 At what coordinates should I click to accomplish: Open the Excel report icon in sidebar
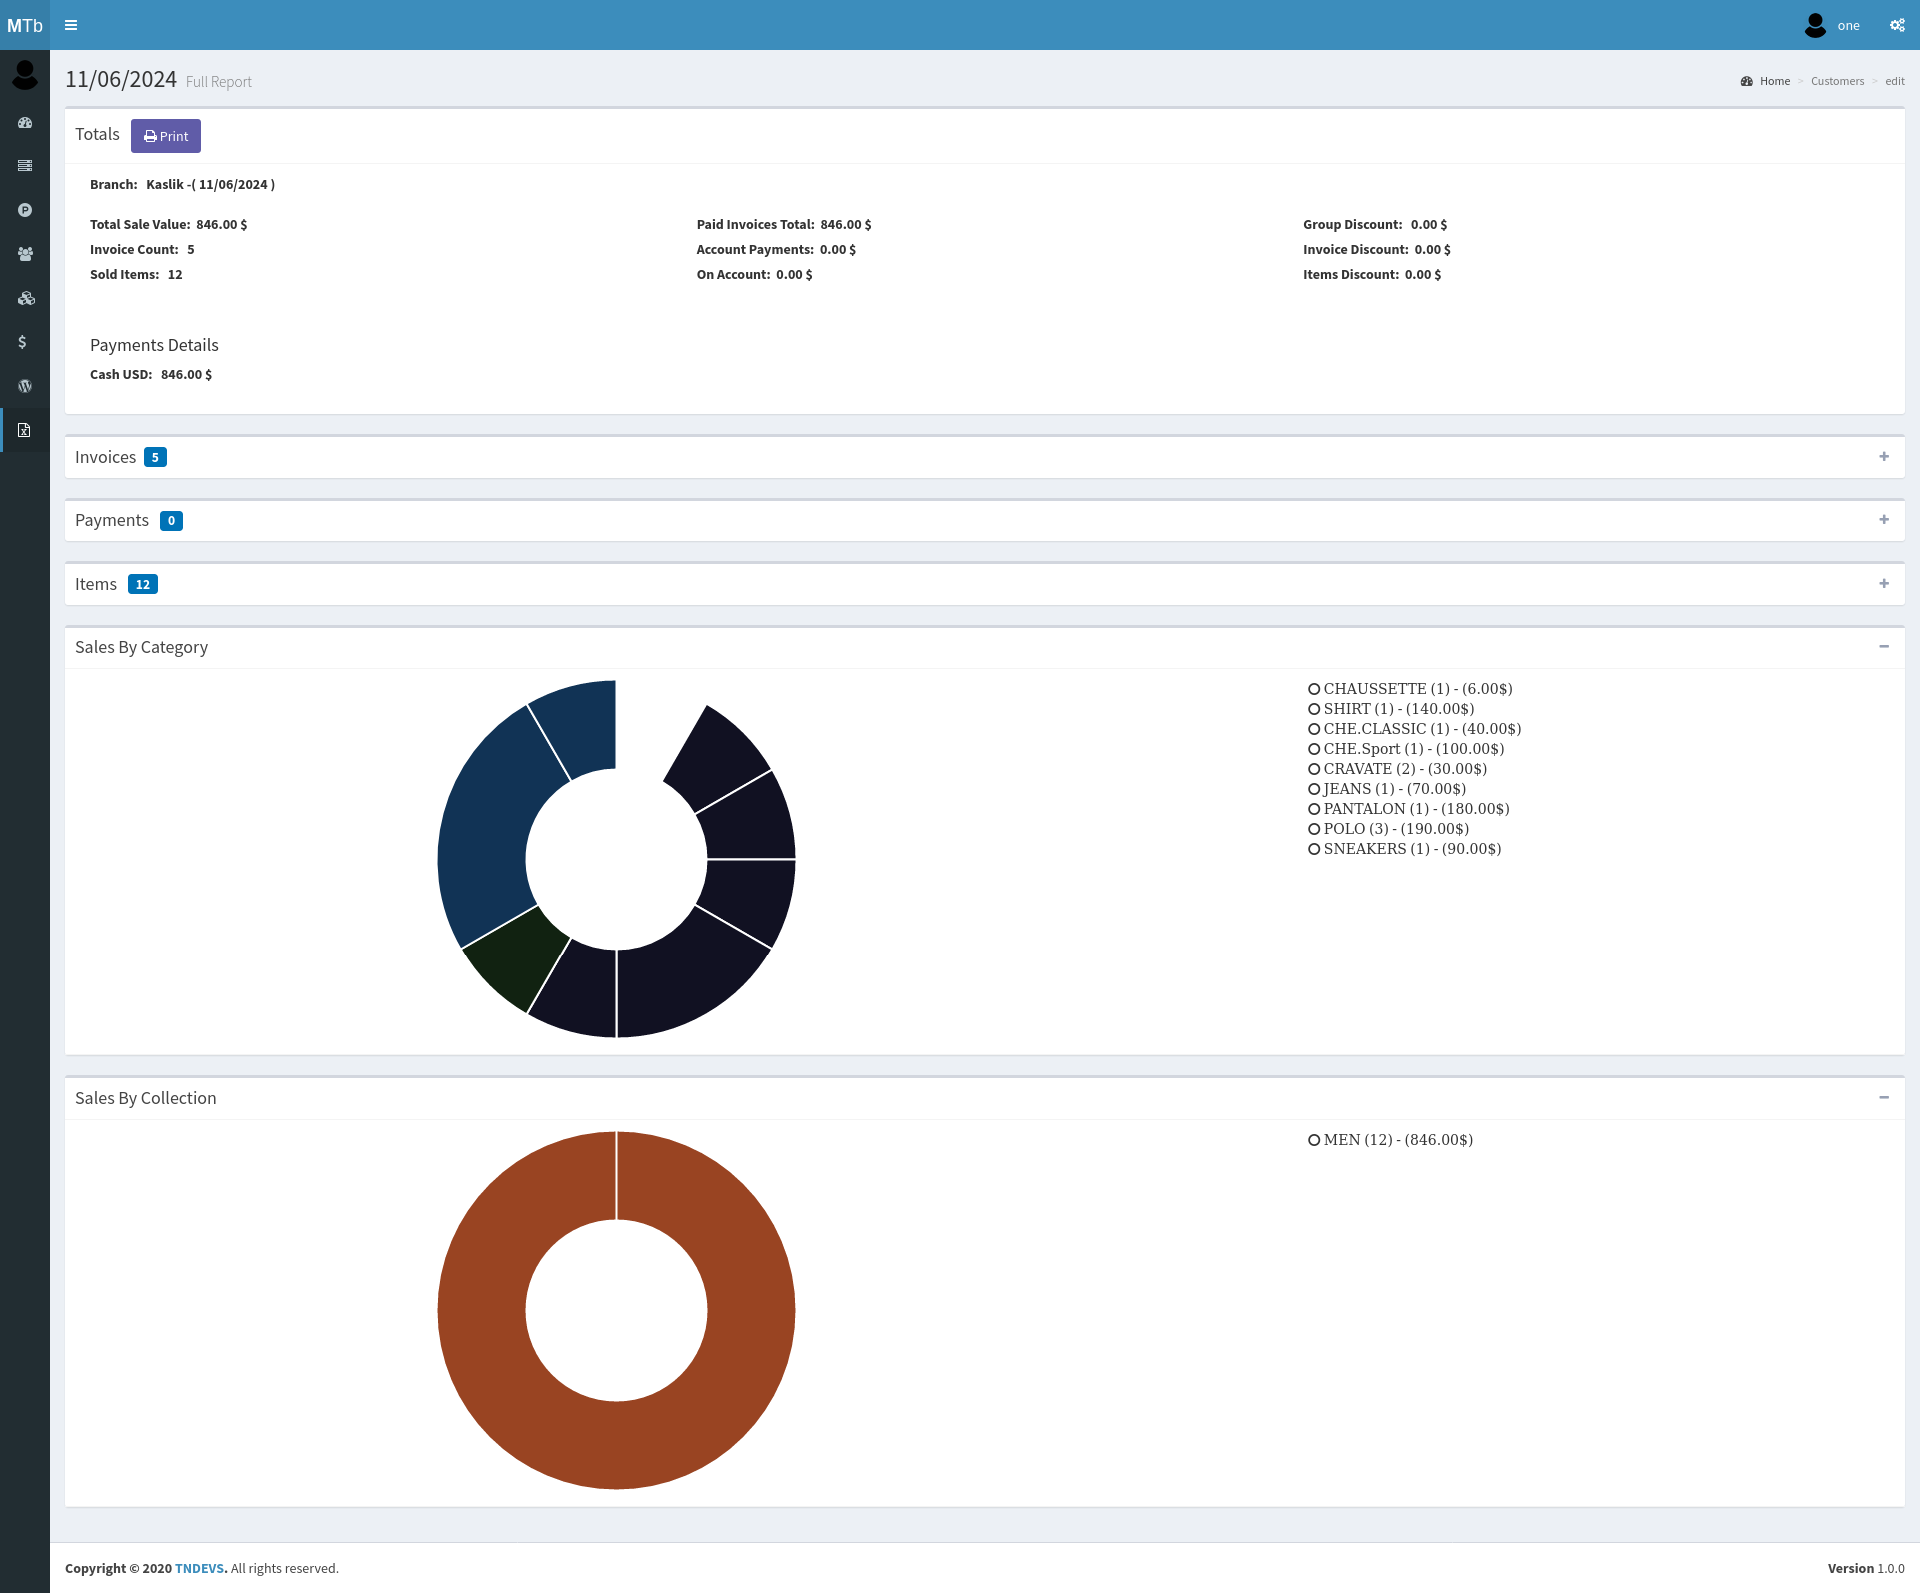pyautogui.click(x=25, y=430)
